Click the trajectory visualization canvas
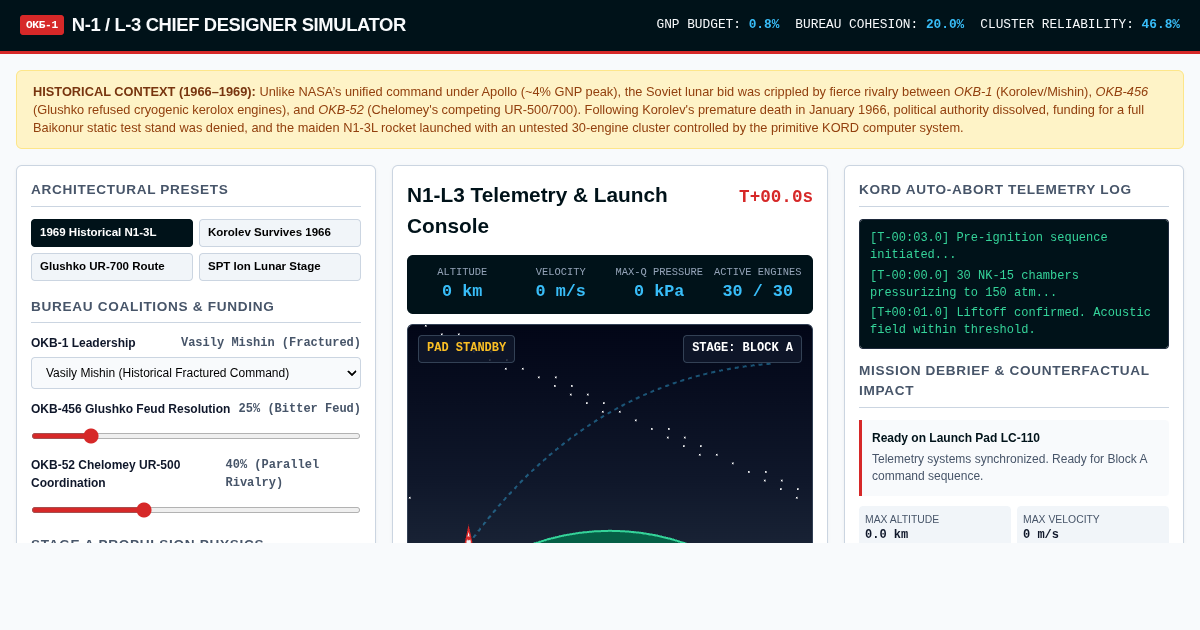This screenshot has width=1200, height=630. 610,434
